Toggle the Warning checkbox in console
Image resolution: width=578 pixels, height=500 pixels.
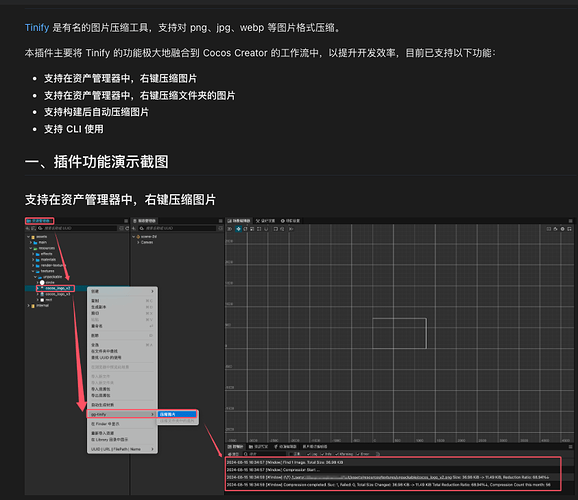[337, 454]
